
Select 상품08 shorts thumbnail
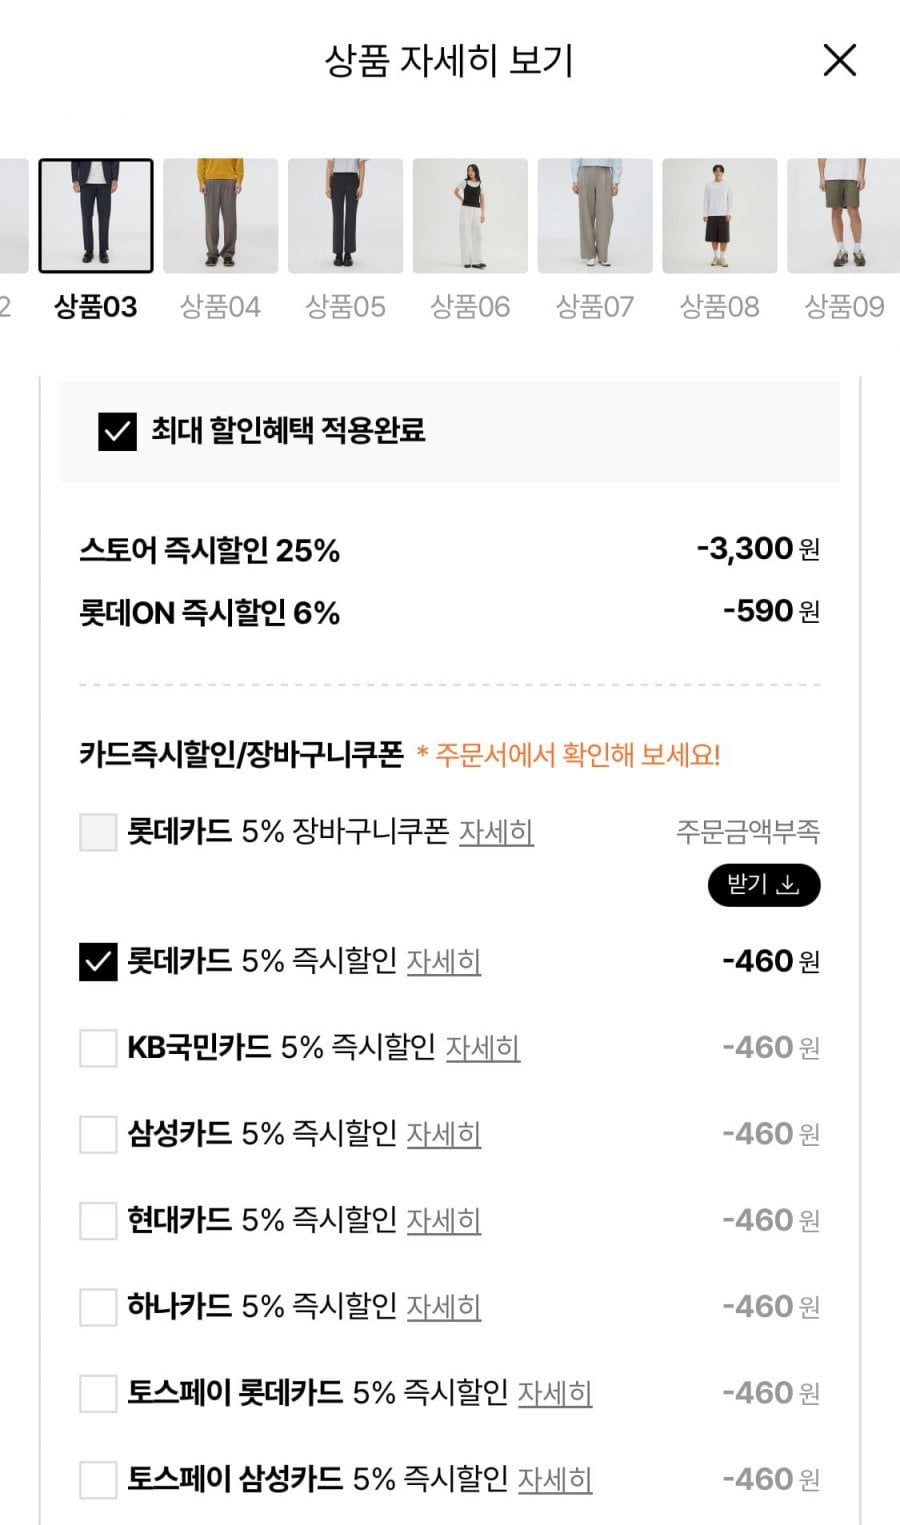pyautogui.click(x=720, y=216)
